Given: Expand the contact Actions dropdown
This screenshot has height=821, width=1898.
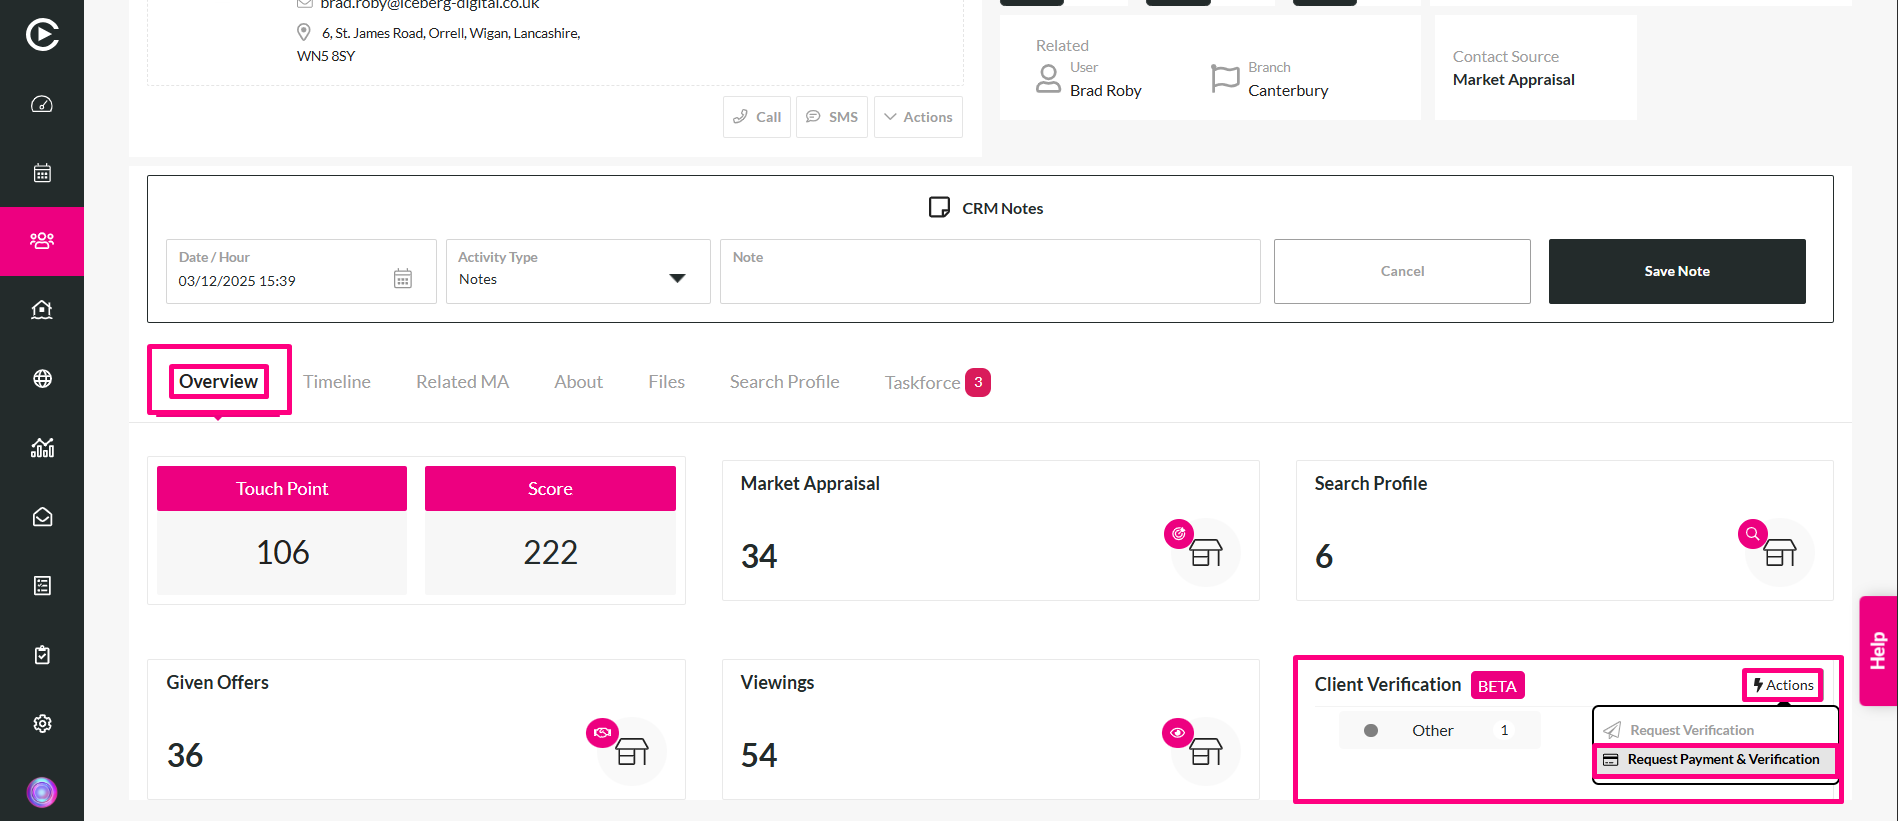Looking at the screenshot, I should point(918,117).
